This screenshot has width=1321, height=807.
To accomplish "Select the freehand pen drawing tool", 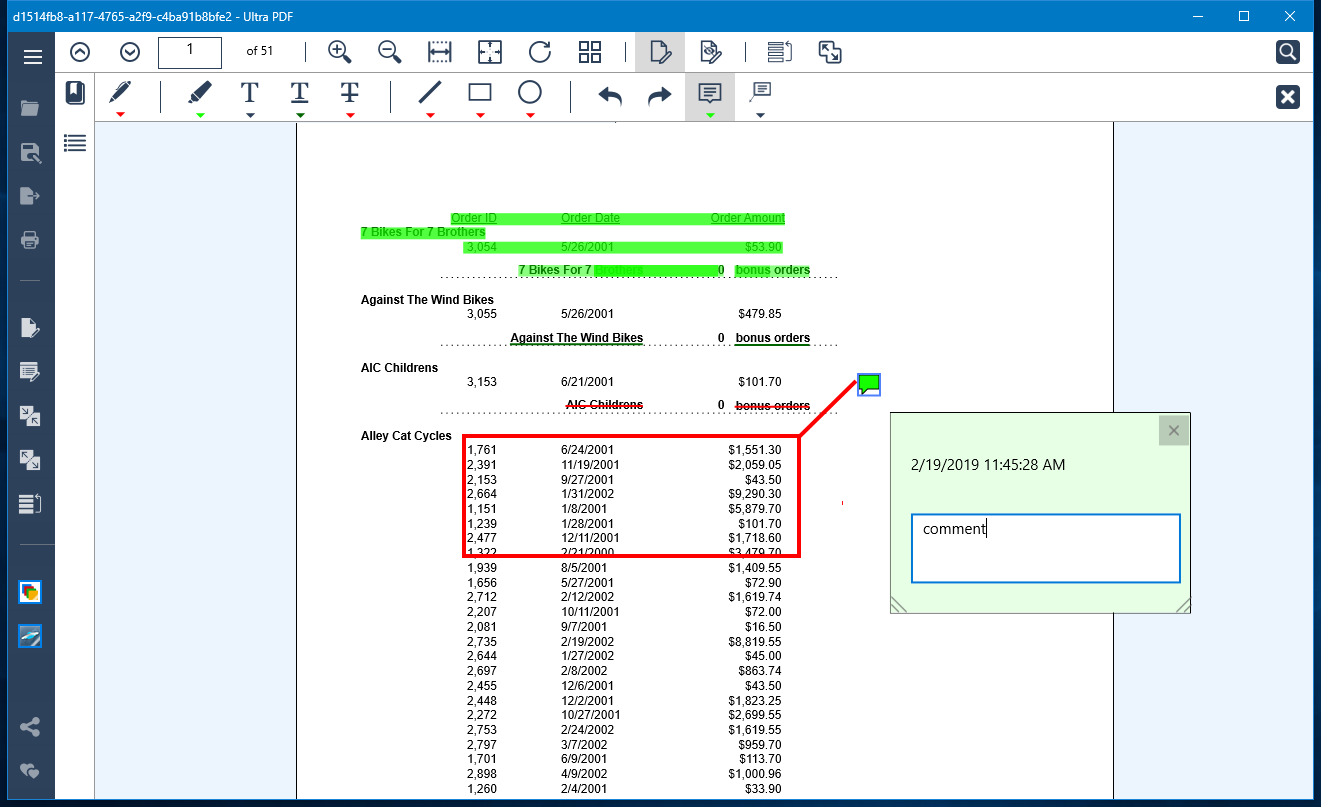I will click(120, 93).
